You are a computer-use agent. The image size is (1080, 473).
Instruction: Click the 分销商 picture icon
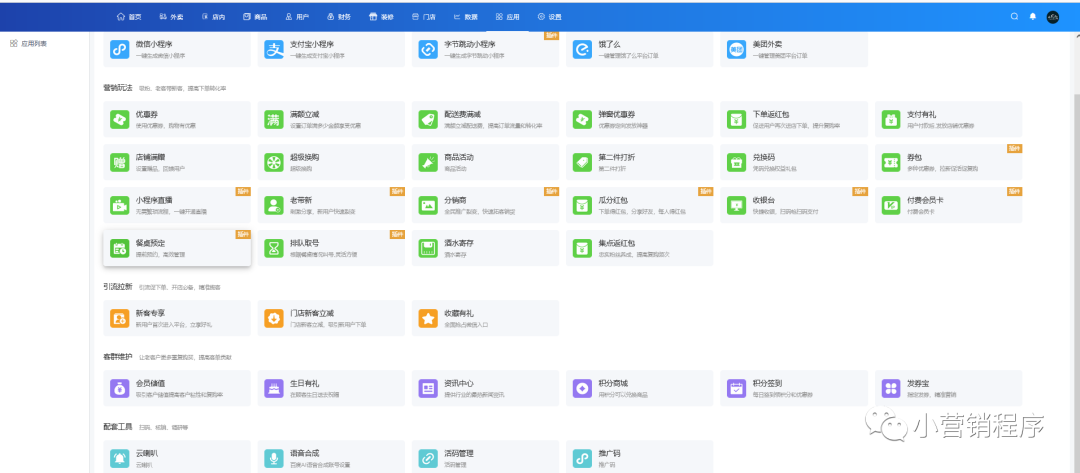tap(428, 205)
